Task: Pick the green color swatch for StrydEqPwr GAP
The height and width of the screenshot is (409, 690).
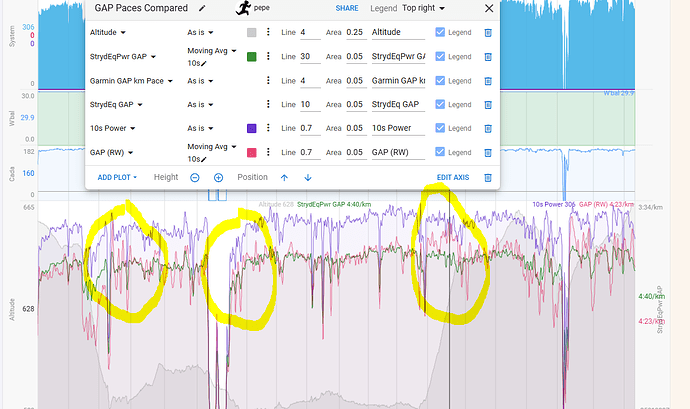Action: click(252, 57)
